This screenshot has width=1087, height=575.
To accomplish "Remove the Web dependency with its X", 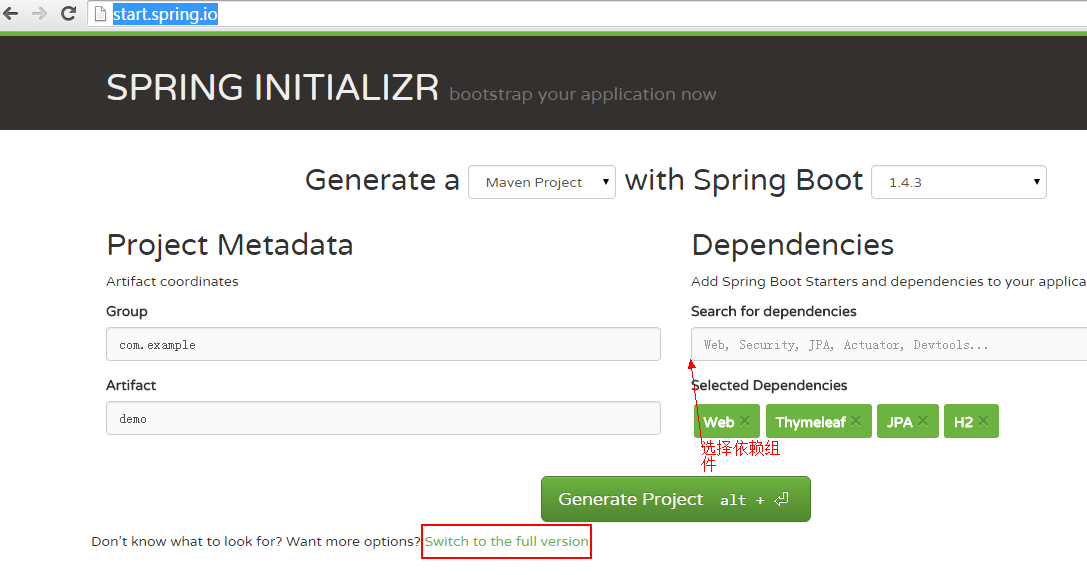I will point(745,420).
